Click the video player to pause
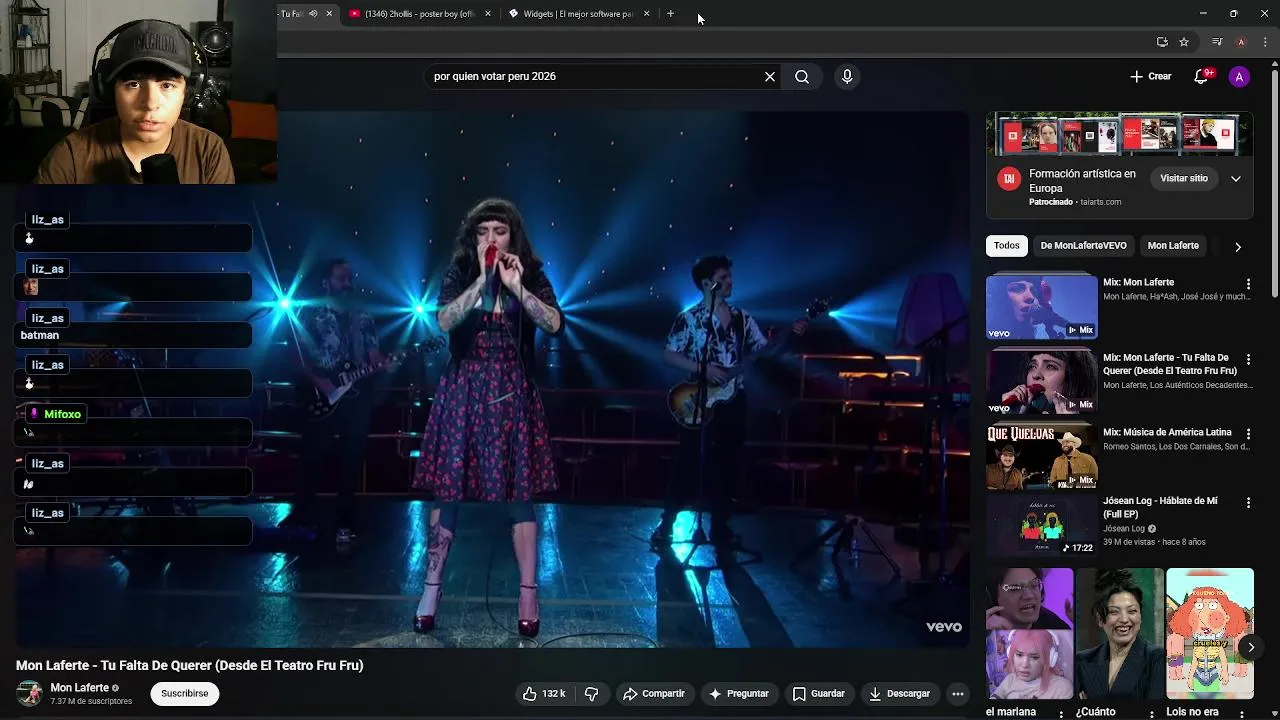 (492, 379)
